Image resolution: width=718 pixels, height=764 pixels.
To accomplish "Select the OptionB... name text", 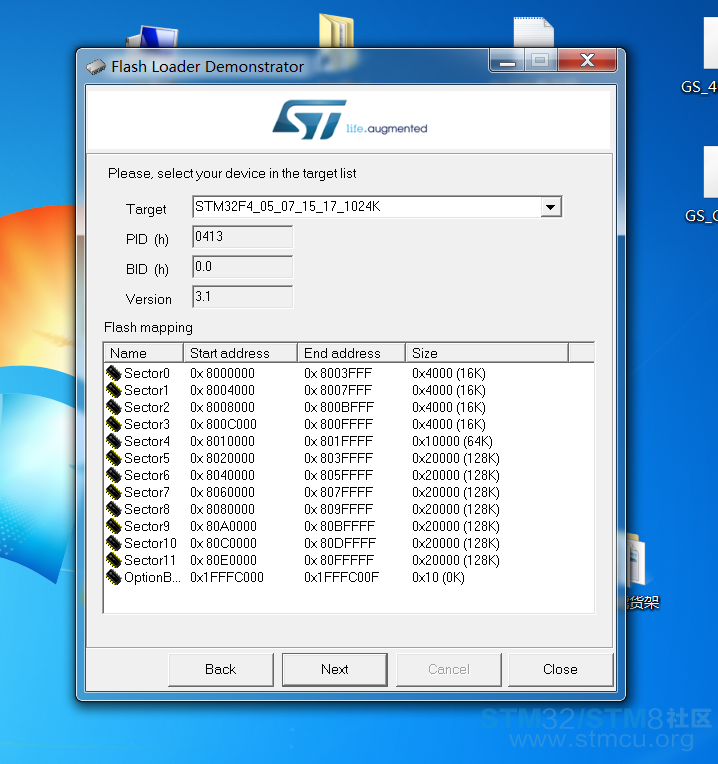I will pos(152,577).
